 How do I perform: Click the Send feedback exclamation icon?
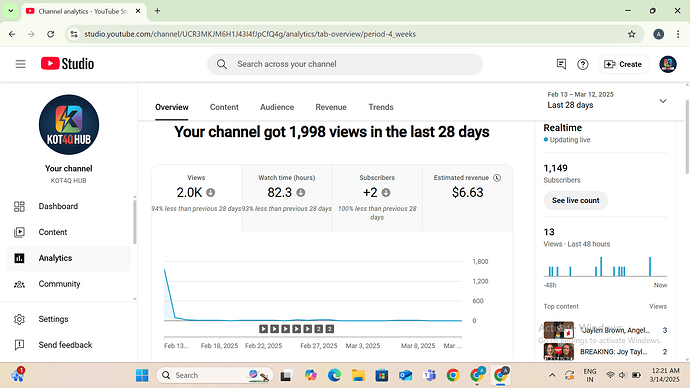pyautogui.click(x=19, y=345)
